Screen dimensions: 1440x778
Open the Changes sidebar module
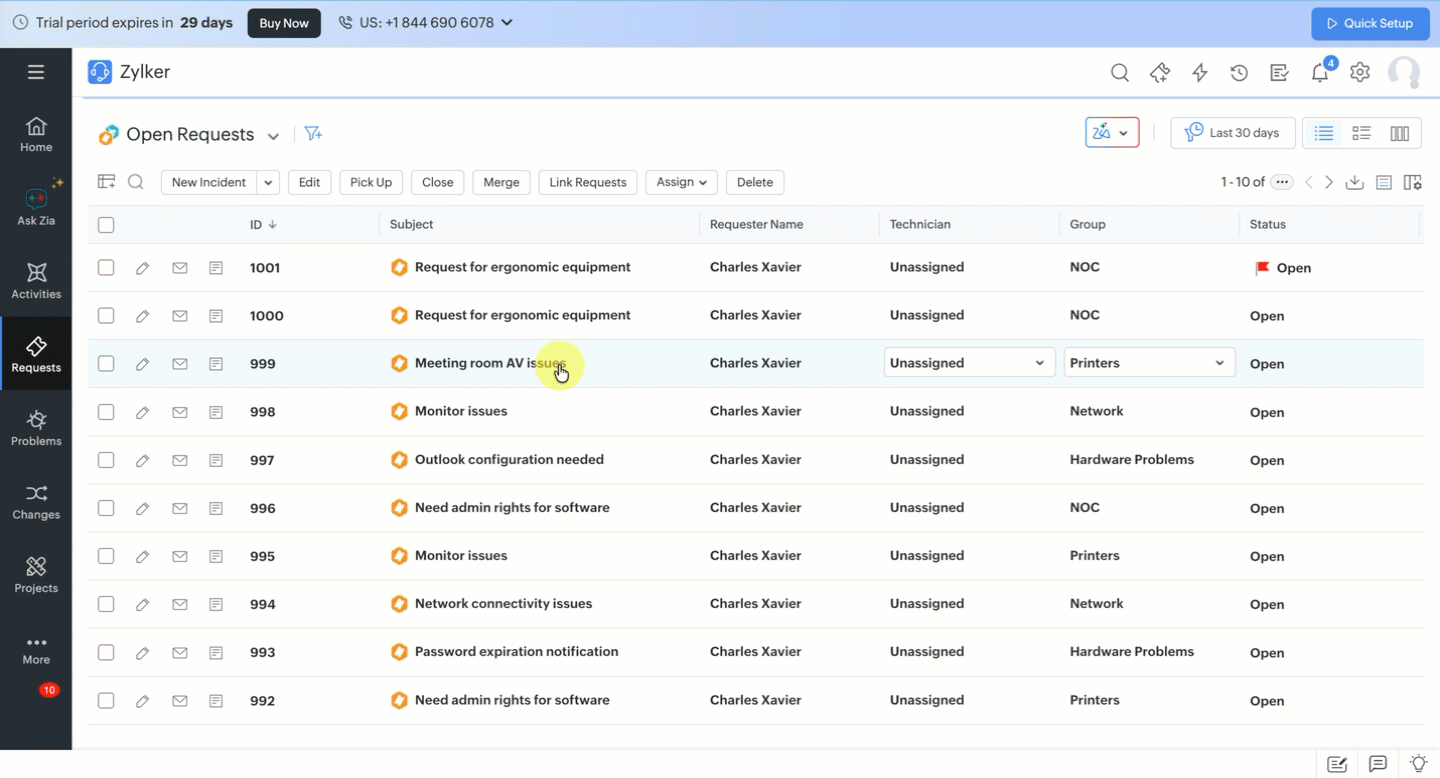coord(36,501)
